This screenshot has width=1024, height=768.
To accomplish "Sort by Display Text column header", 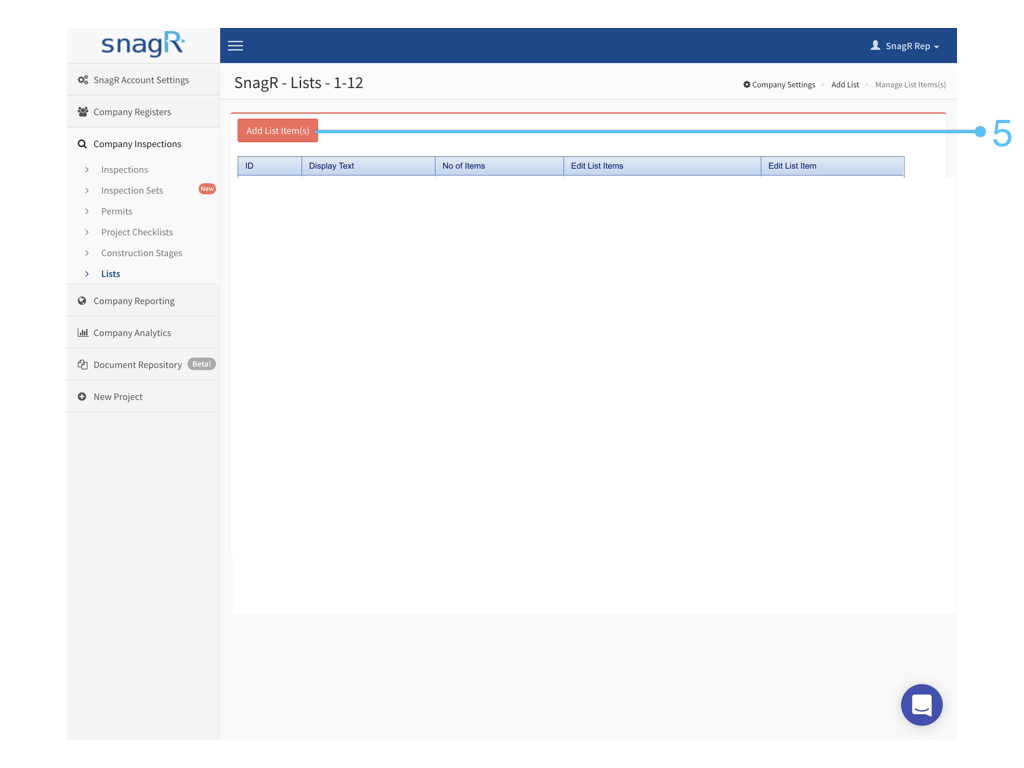I will 368,166.
